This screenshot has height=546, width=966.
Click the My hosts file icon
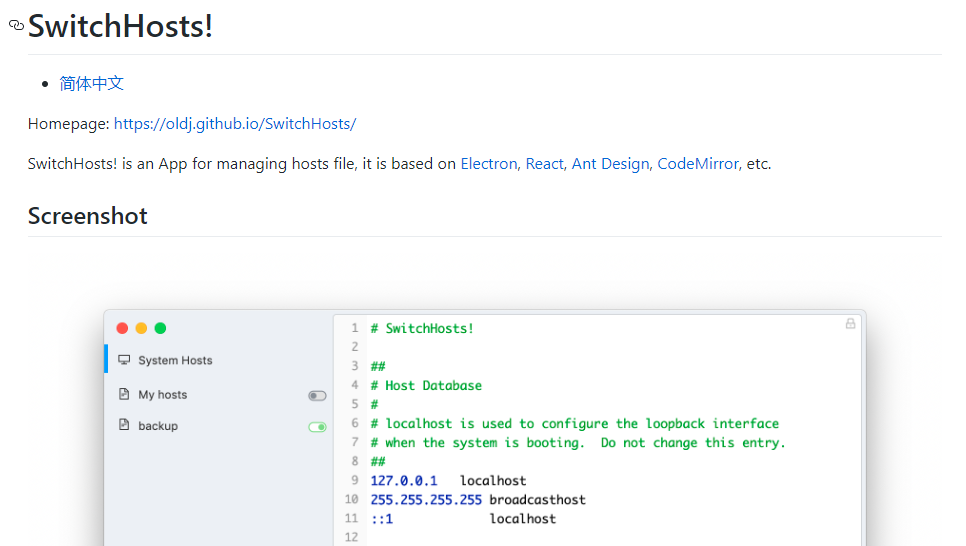click(x=124, y=394)
